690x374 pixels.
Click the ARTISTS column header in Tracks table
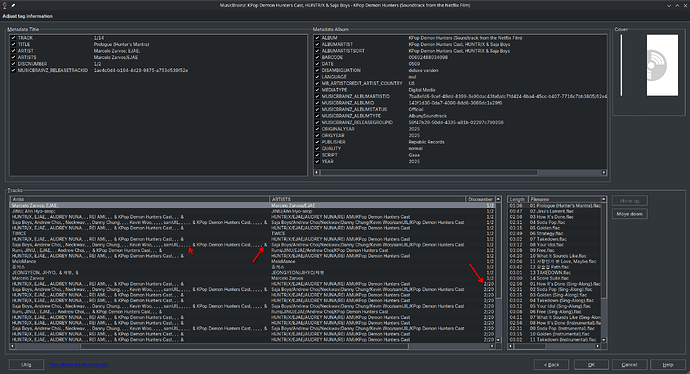(367, 199)
